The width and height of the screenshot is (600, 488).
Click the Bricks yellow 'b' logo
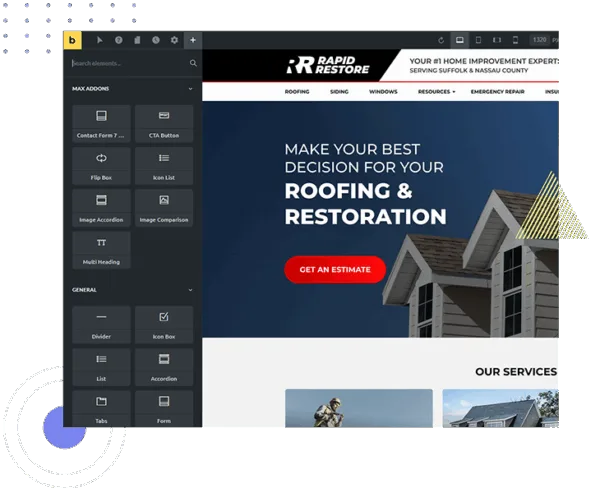point(72,40)
